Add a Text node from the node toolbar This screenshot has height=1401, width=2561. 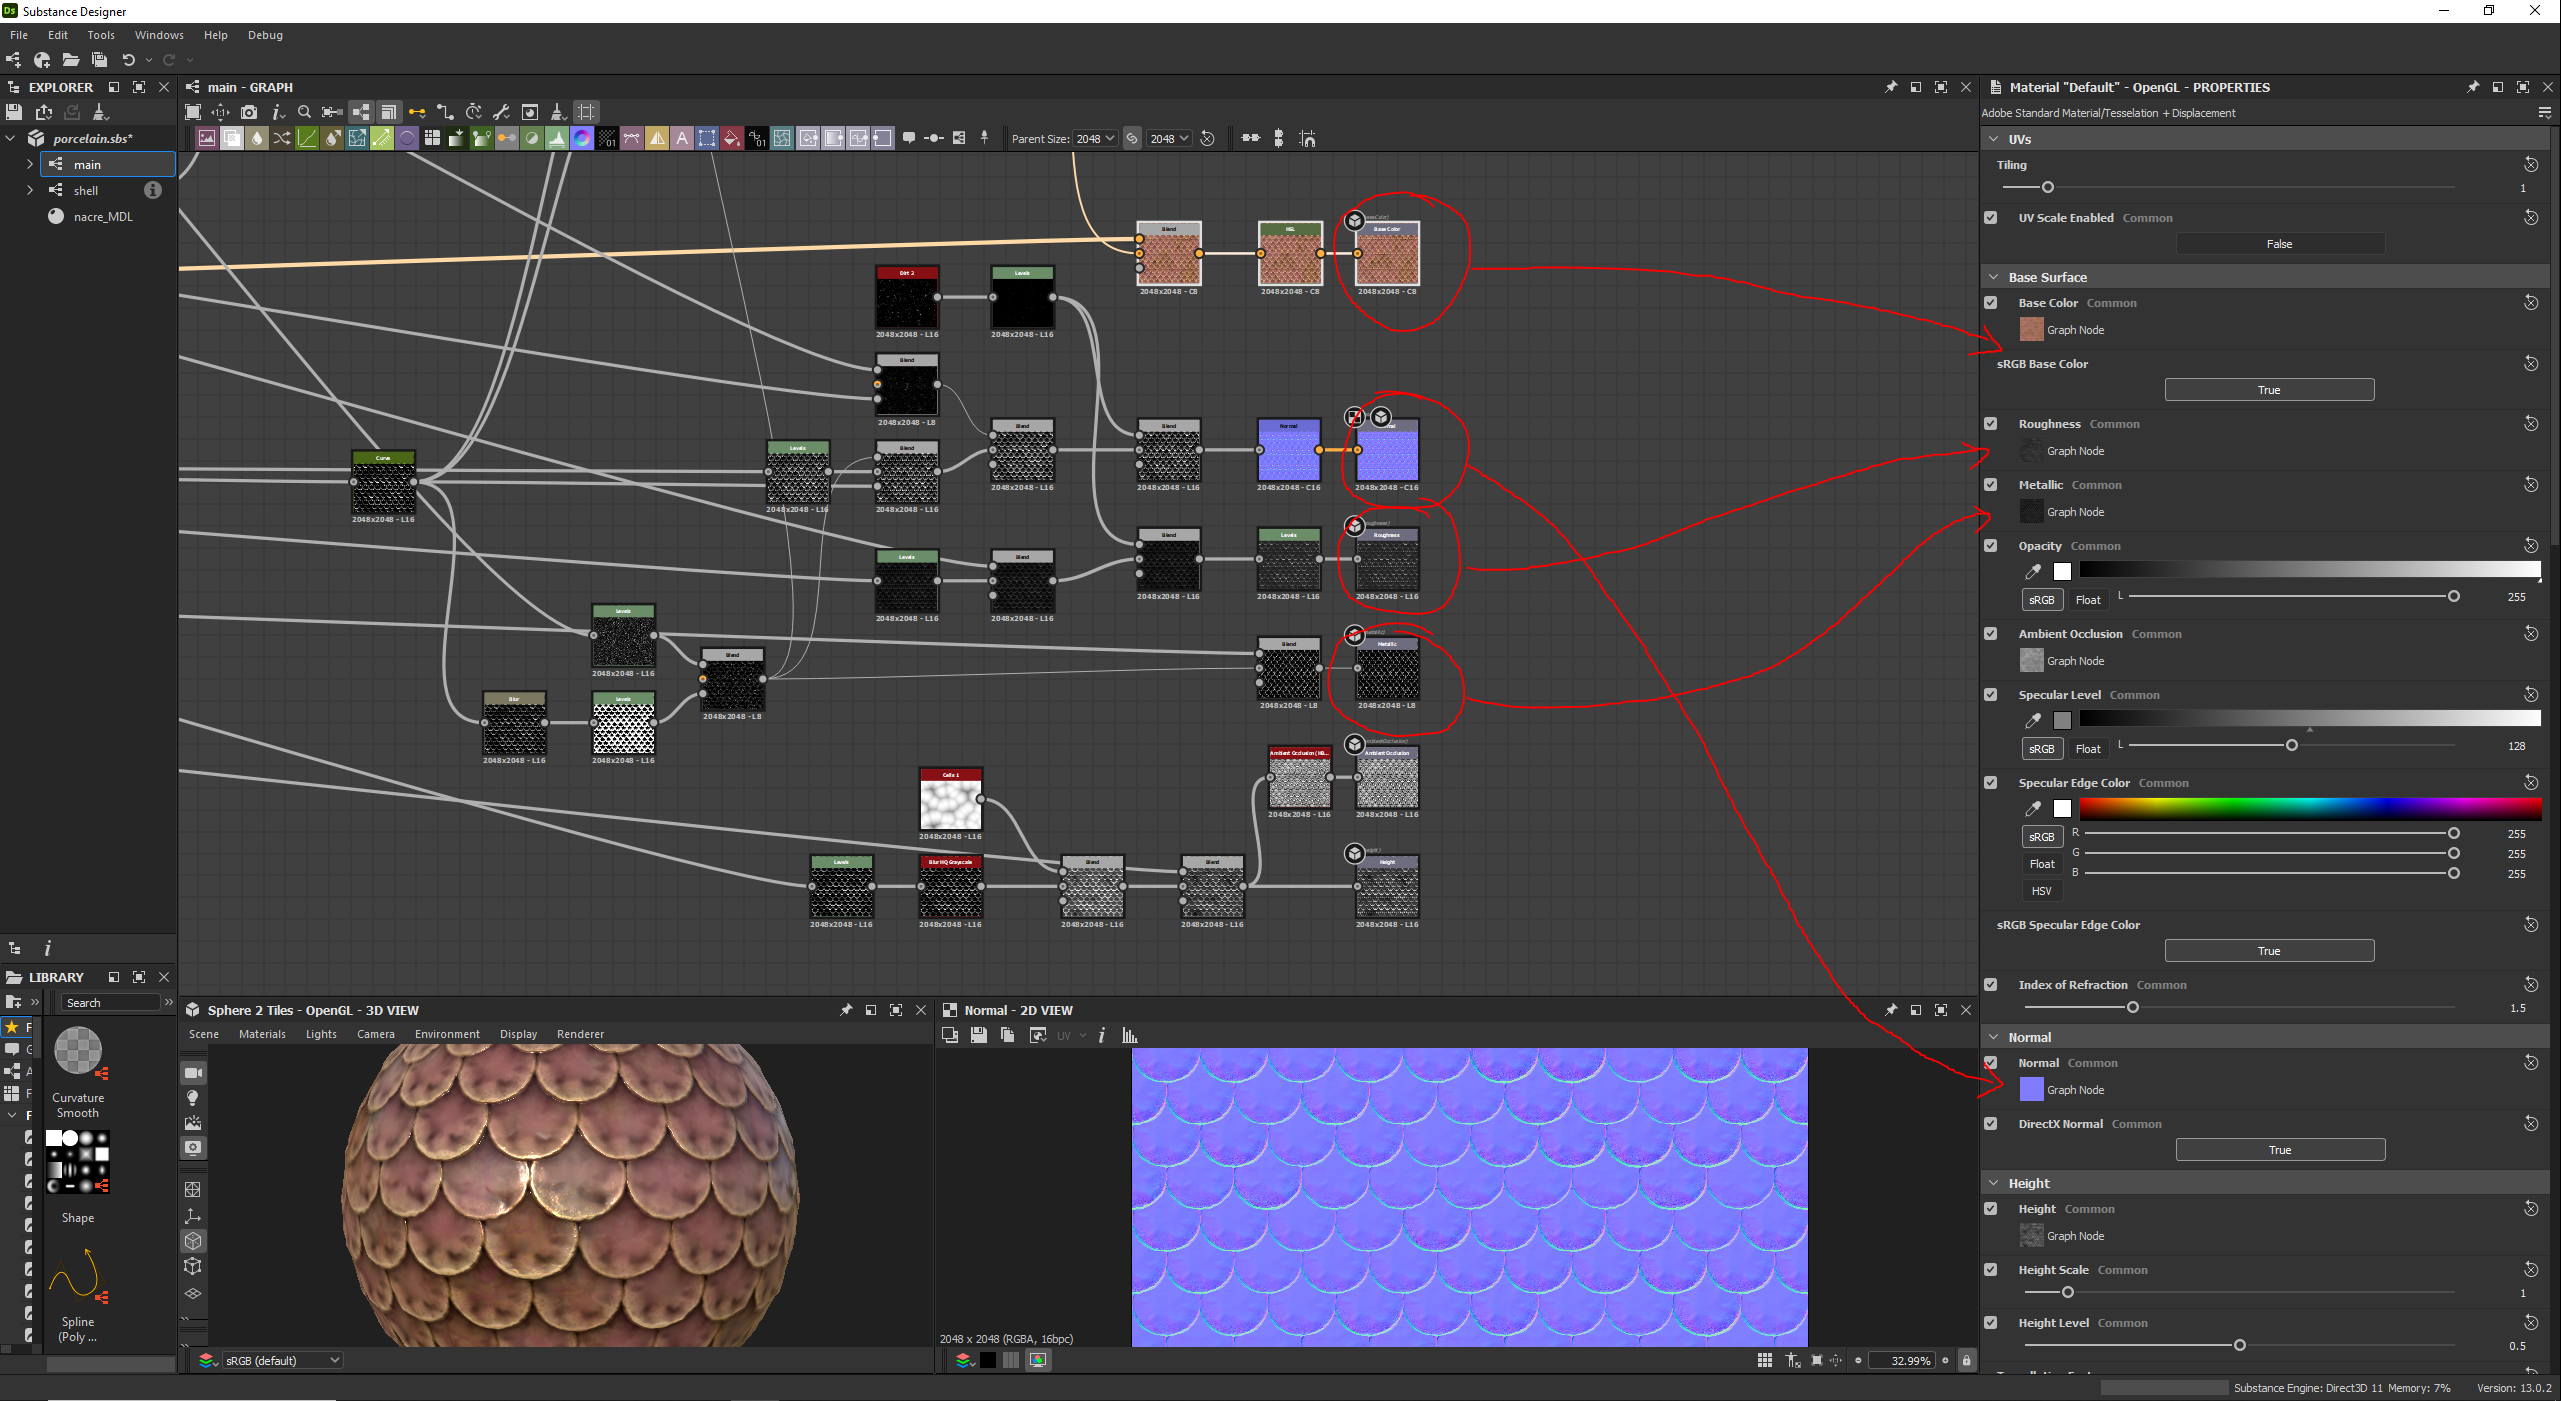683,138
